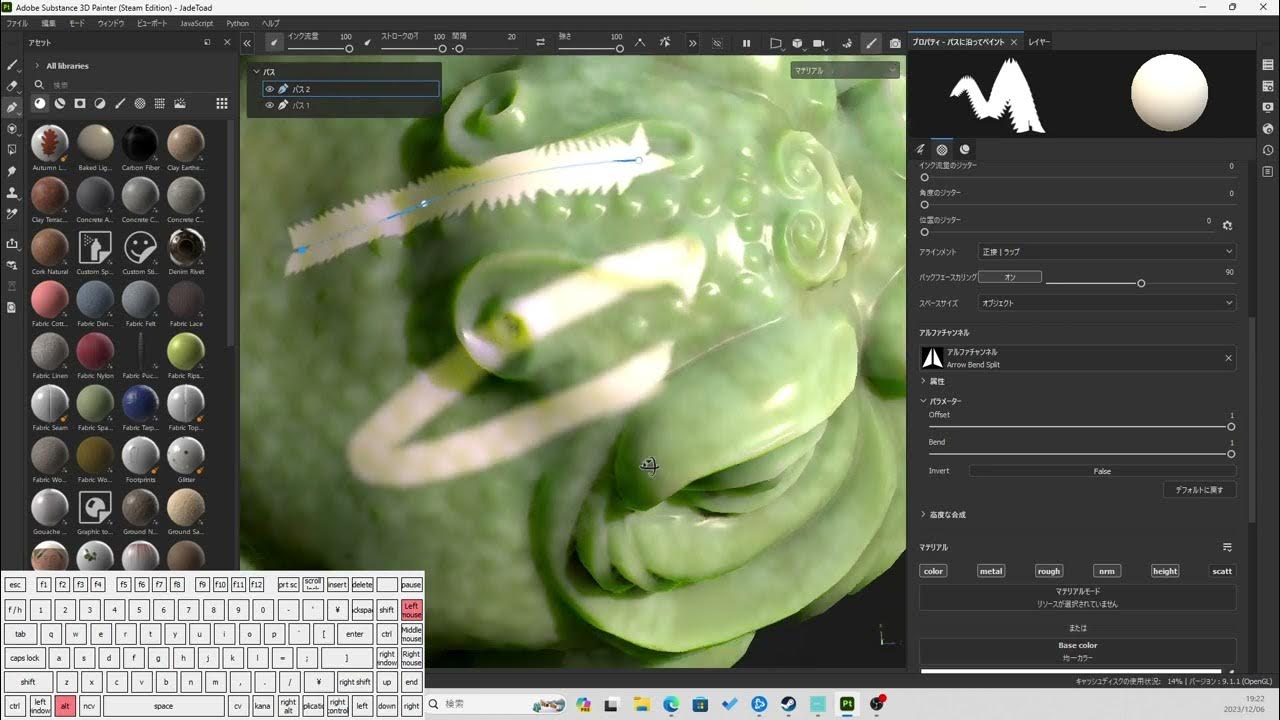Open Display settings icon in right sidebar
1280x720 pixels.
pos(1268,107)
